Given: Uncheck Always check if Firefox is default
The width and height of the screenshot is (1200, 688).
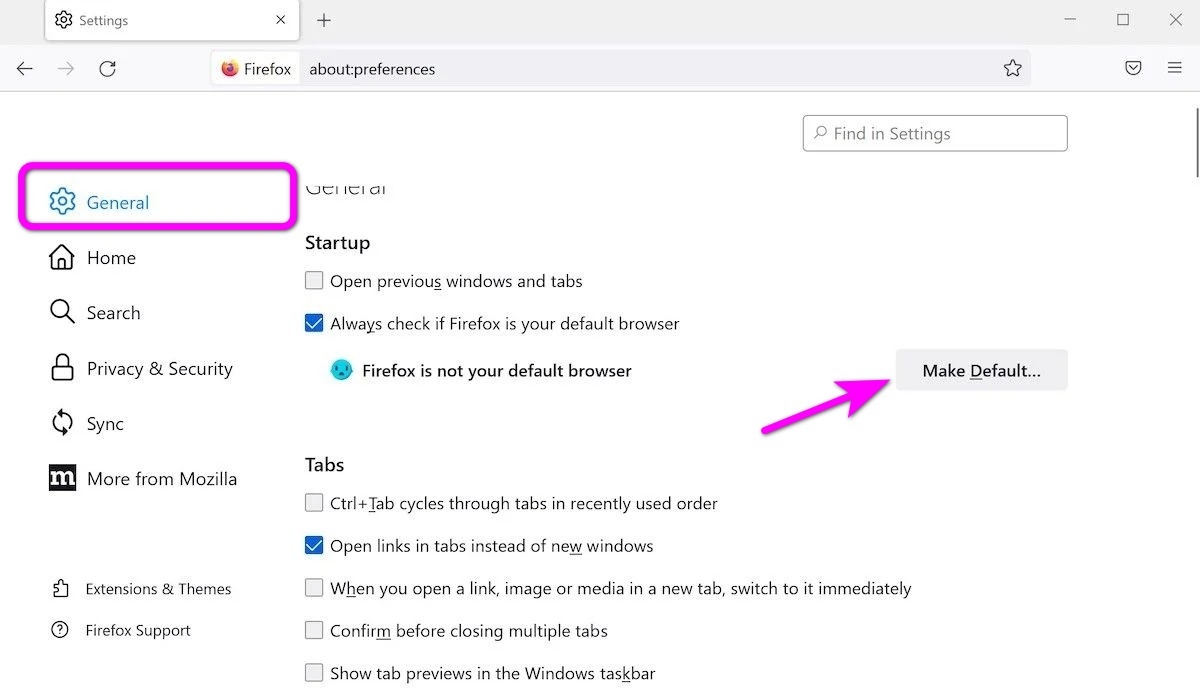Looking at the screenshot, I should (314, 323).
